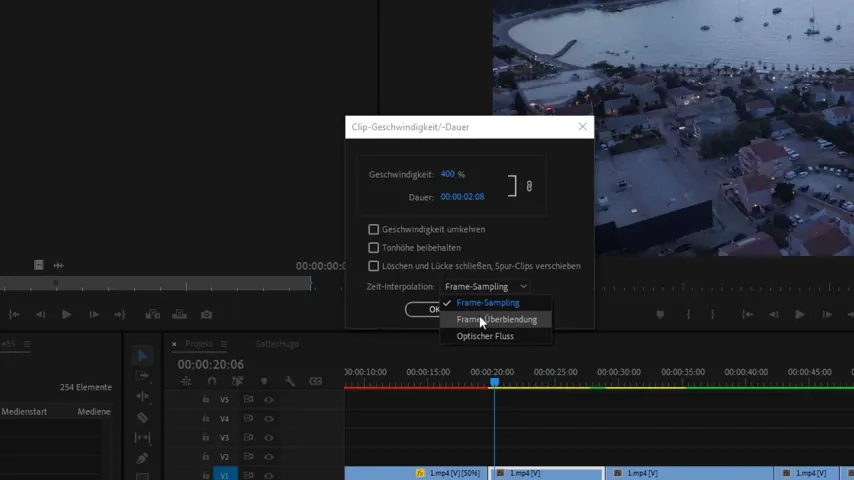Click the export frame camera icon
Viewport: 854px width, 480px height.
tap(206, 314)
